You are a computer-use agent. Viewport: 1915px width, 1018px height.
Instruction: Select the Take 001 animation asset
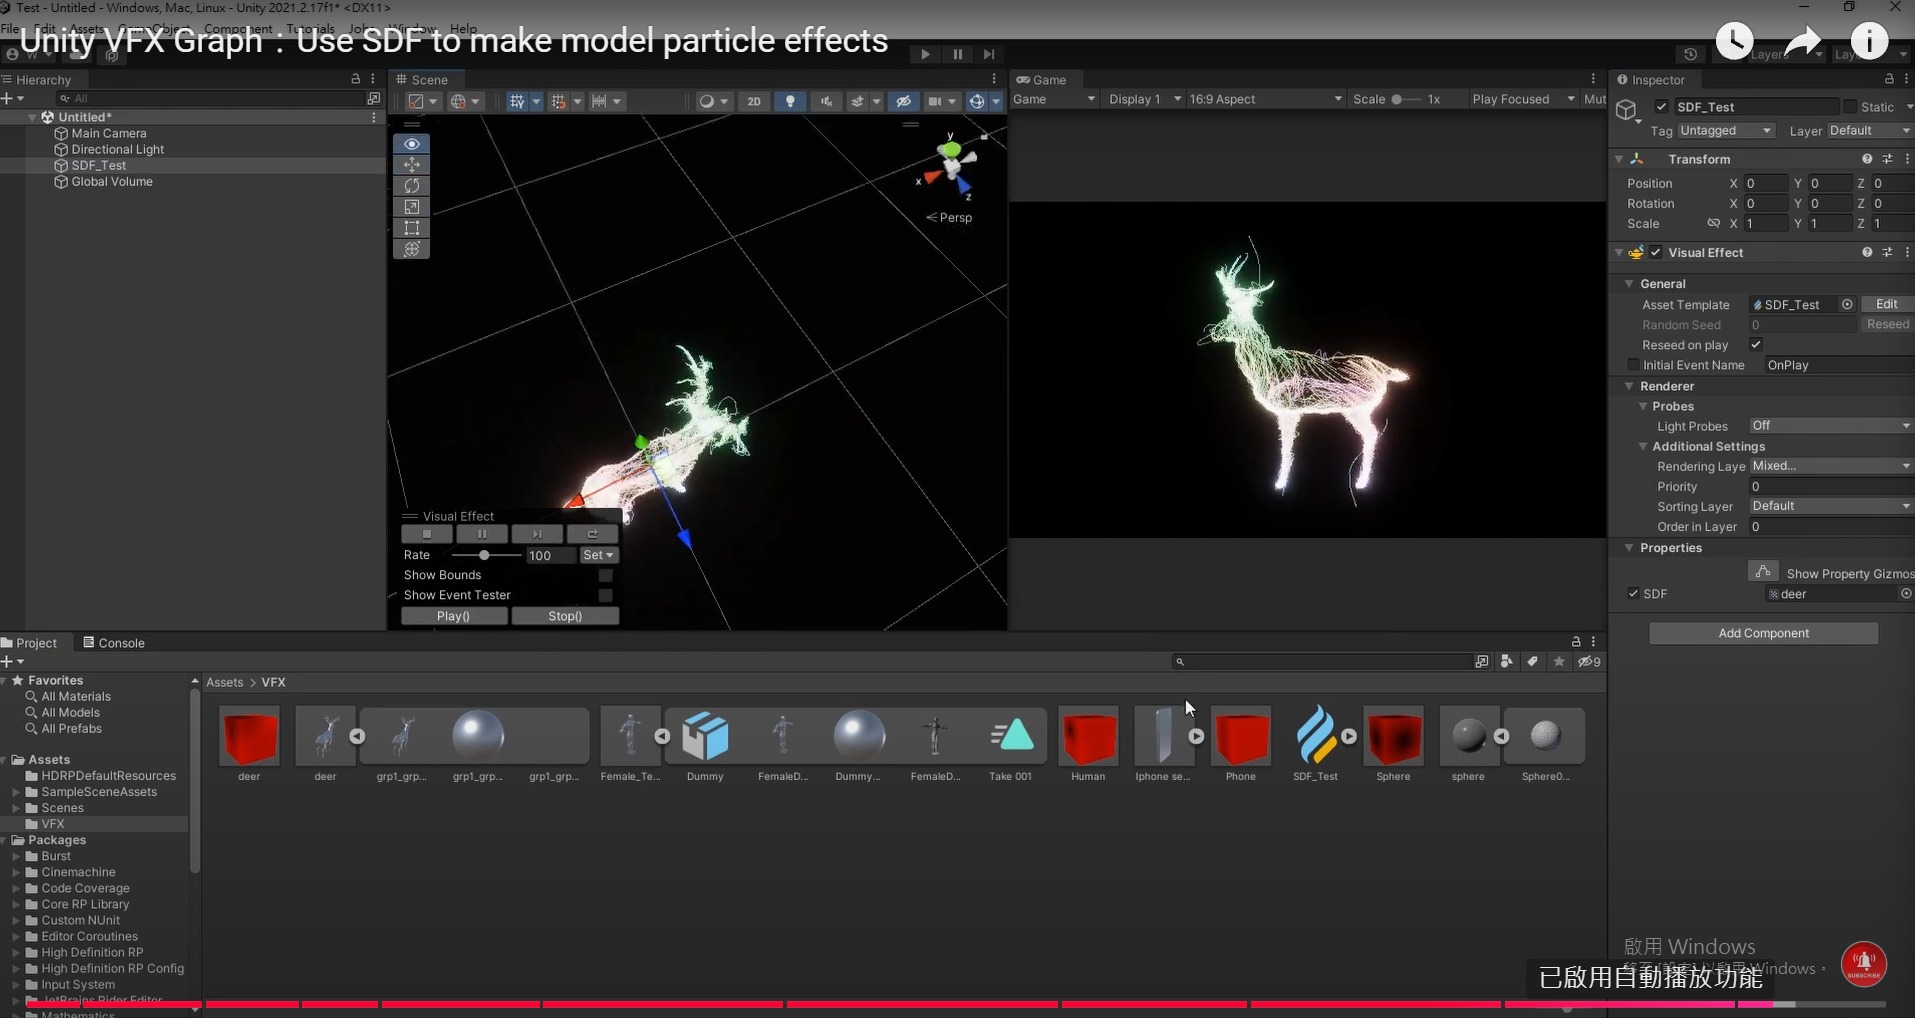click(x=1011, y=737)
